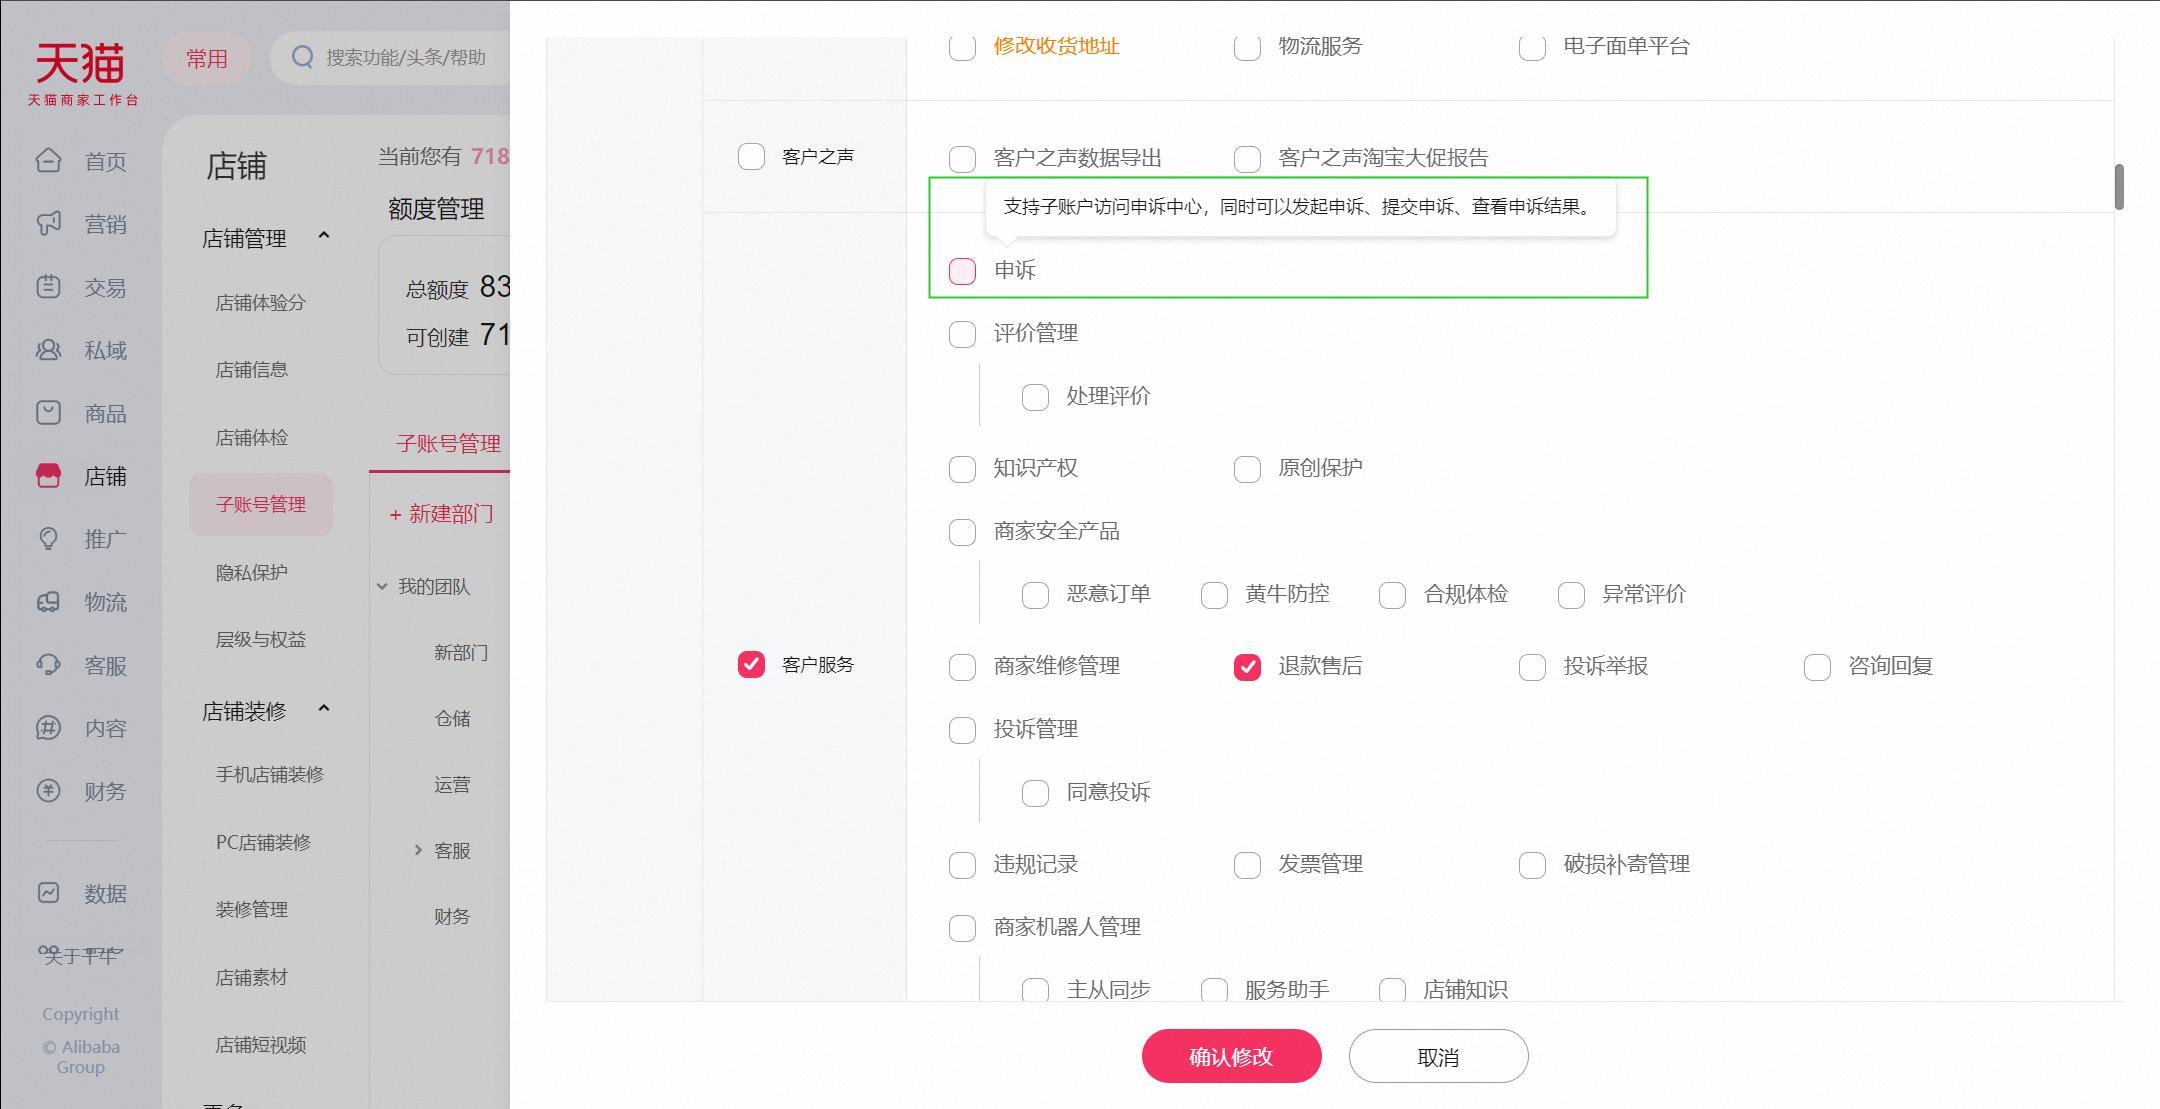
Task: Click the 客服 headset icon
Action: 48,664
